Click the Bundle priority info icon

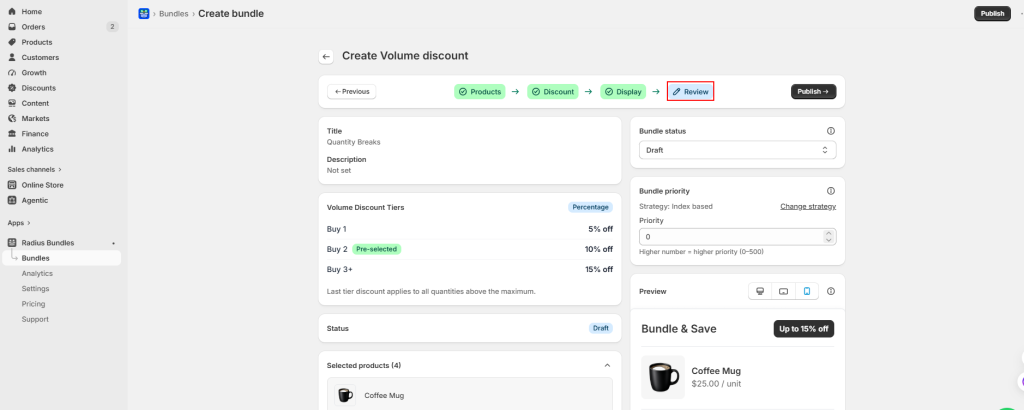pyautogui.click(x=831, y=191)
